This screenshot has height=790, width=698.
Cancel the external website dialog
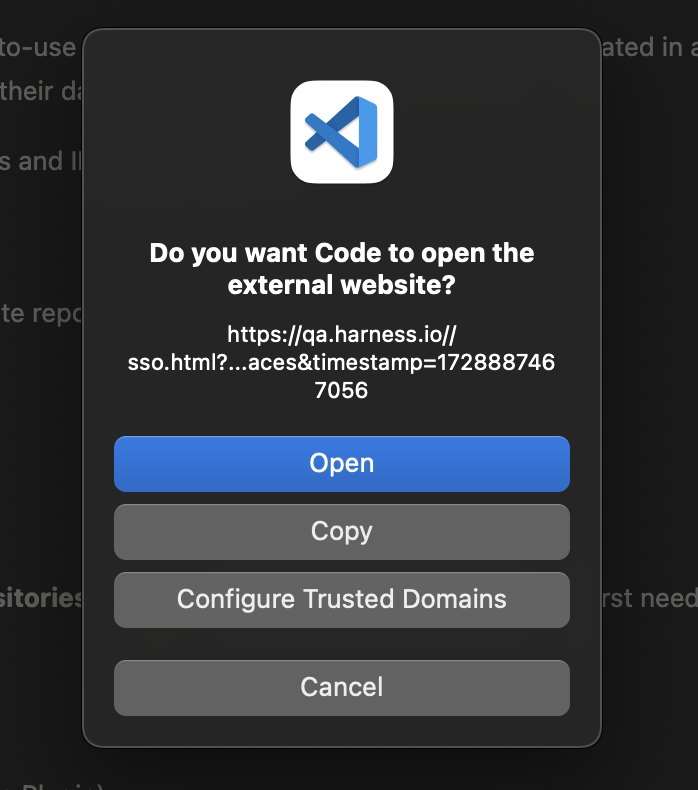click(342, 688)
